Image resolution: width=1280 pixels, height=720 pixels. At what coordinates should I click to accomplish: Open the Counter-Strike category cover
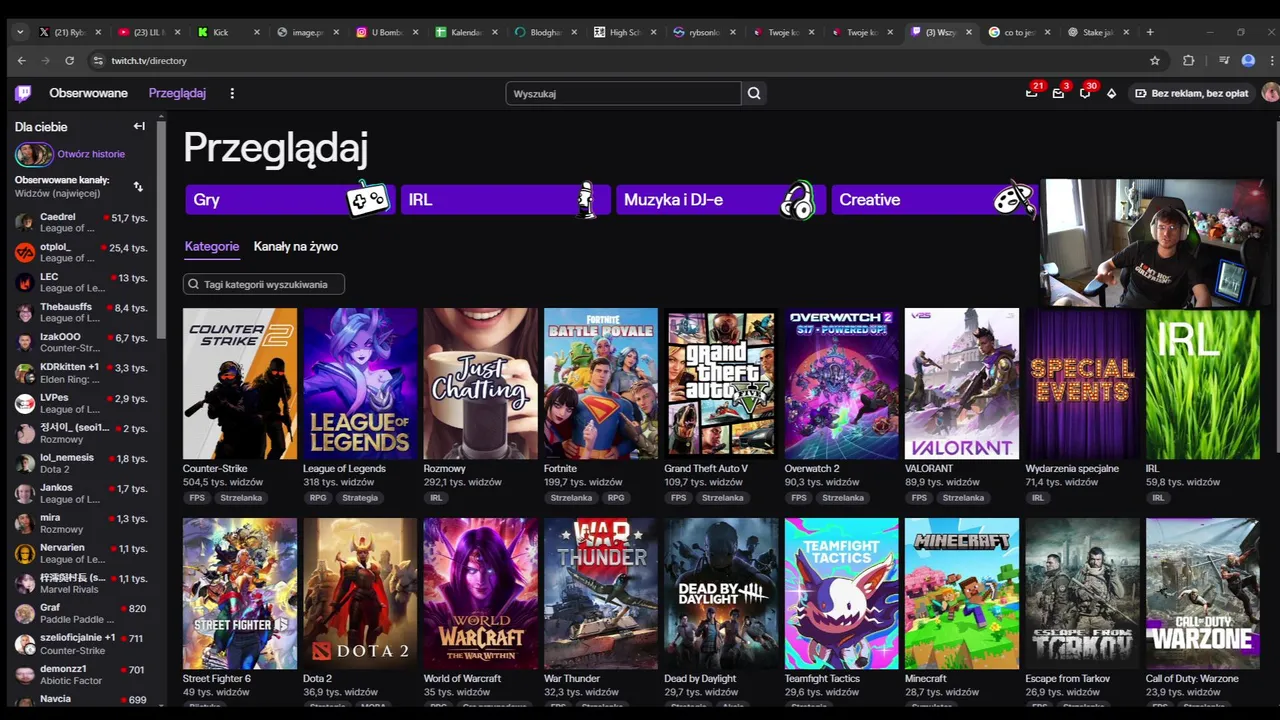(240, 383)
